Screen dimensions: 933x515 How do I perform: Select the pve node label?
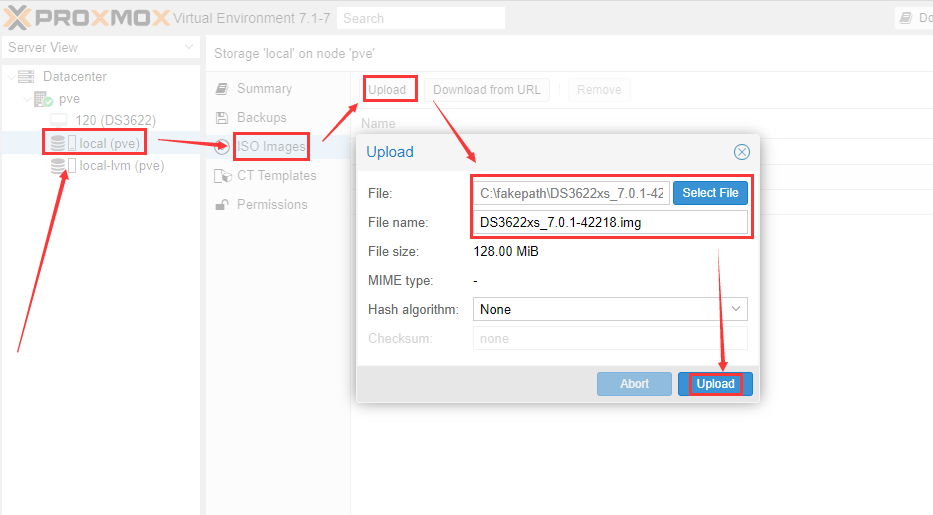tap(69, 99)
